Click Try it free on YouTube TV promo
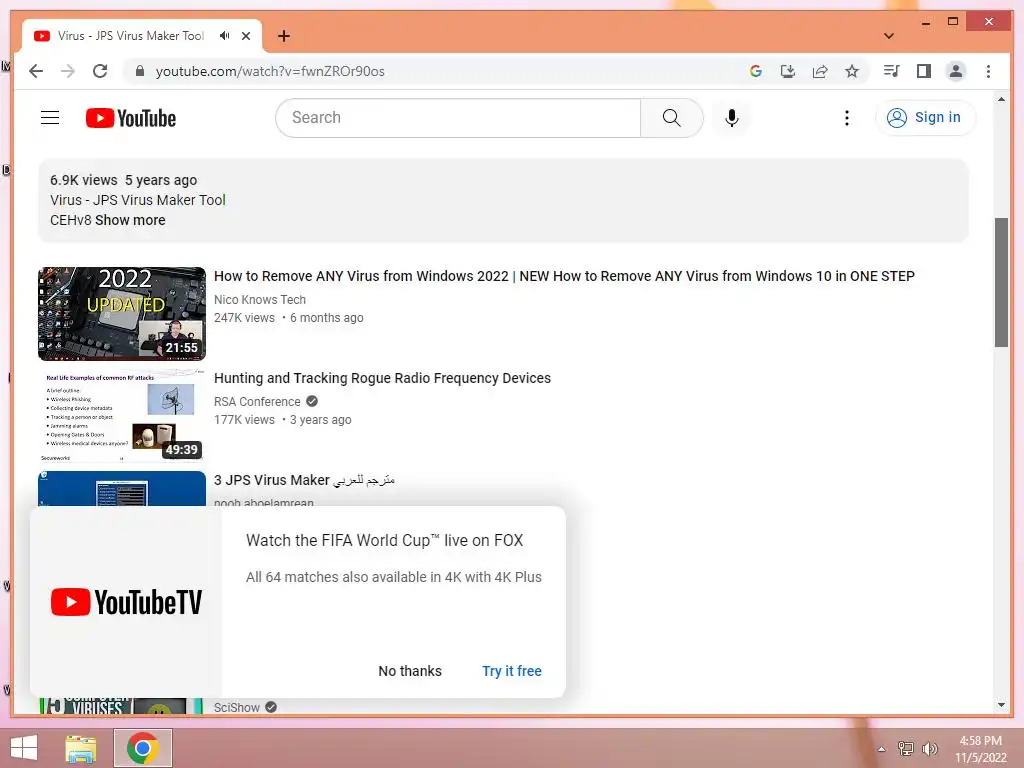 512,671
